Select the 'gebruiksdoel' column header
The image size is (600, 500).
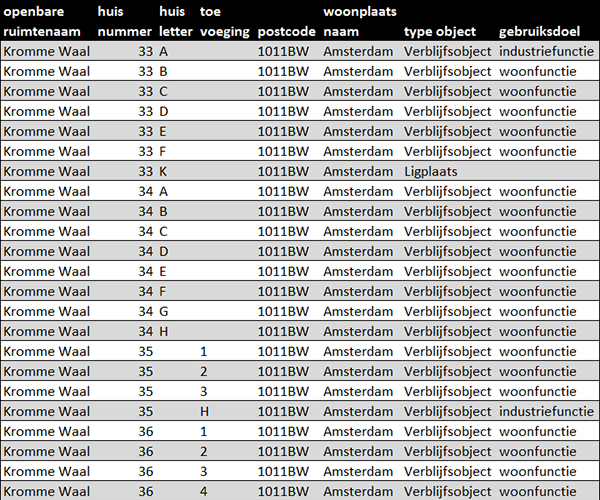(x=539, y=31)
